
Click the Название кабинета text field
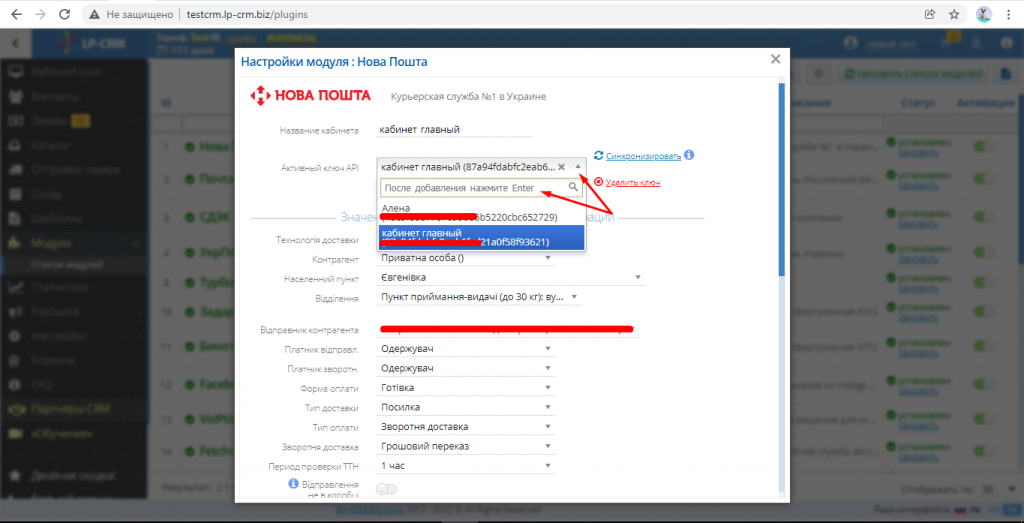(x=455, y=129)
